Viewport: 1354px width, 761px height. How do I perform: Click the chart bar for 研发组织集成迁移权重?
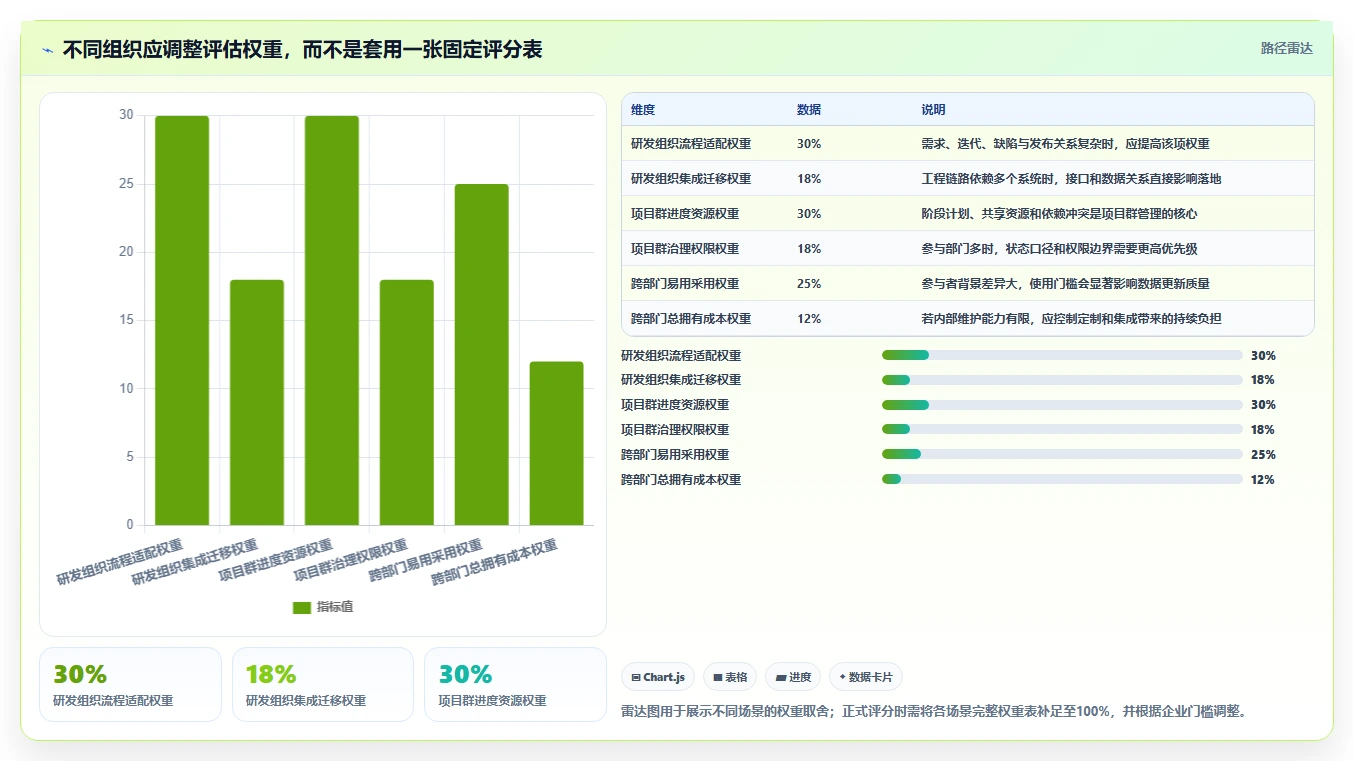[x=257, y=402]
